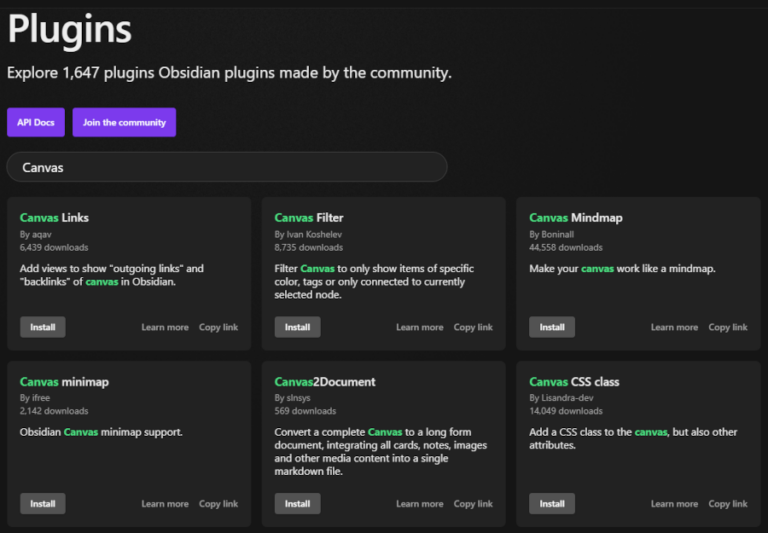This screenshot has width=768, height=533.
Task: Open the Canvas Mindmap plugin title
Action: pyautogui.click(x=576, y=217)
